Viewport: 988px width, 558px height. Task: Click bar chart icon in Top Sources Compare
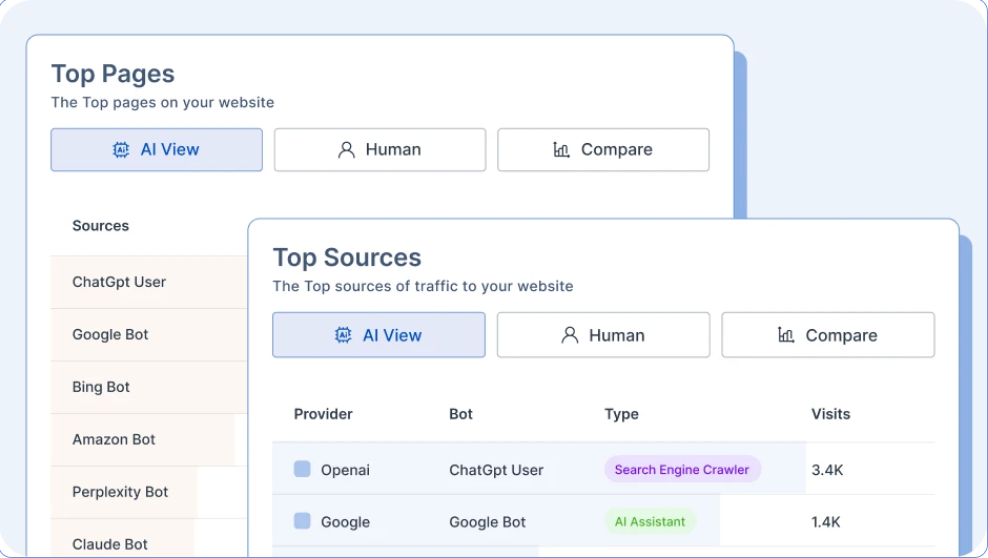tap(786, 335)
